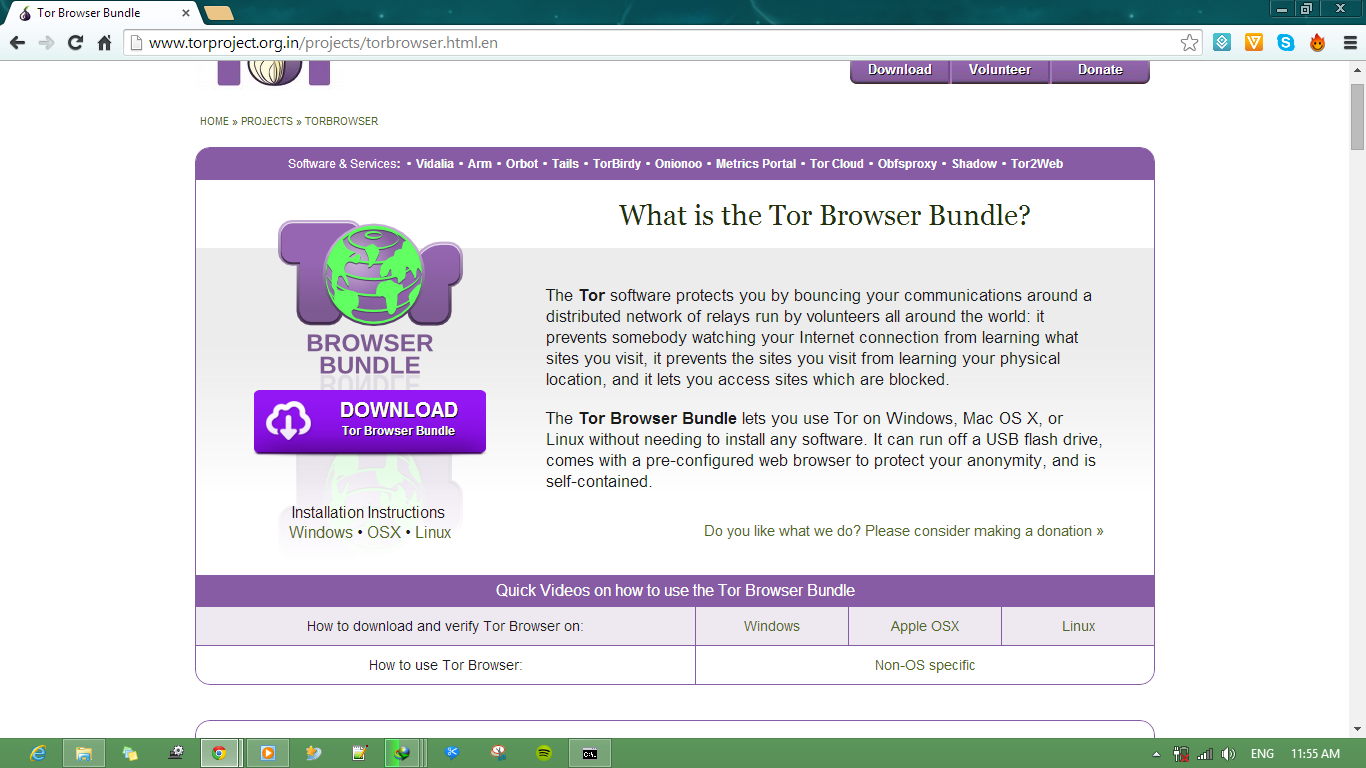Open the Non-OS specific video link

[925, 665]
